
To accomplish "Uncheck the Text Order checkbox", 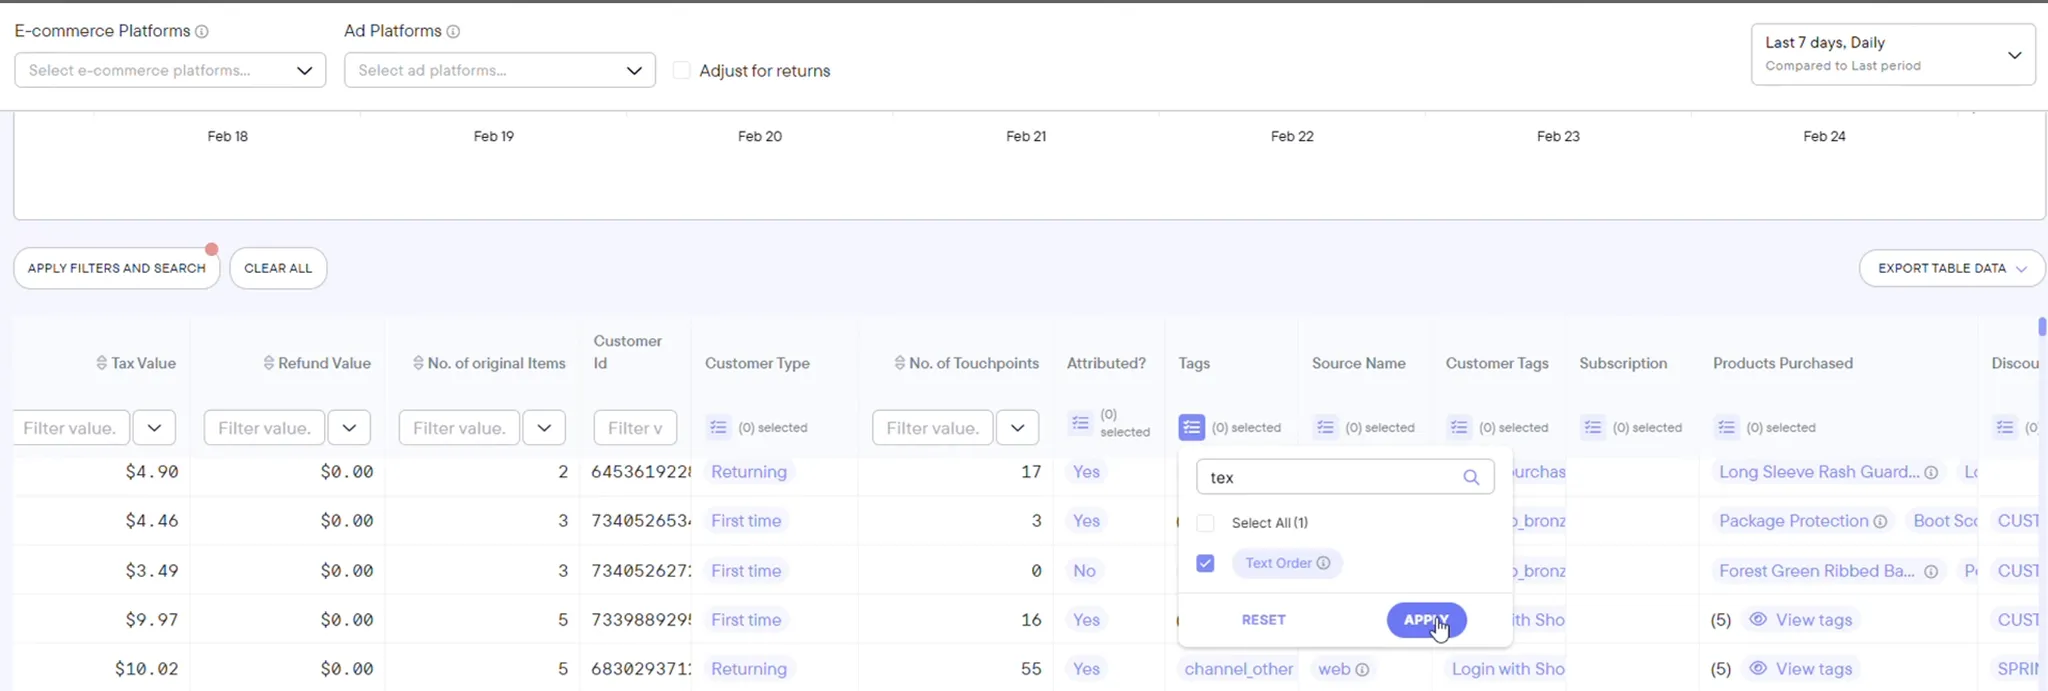I will pyautogui.click(x=1205, y=564).
